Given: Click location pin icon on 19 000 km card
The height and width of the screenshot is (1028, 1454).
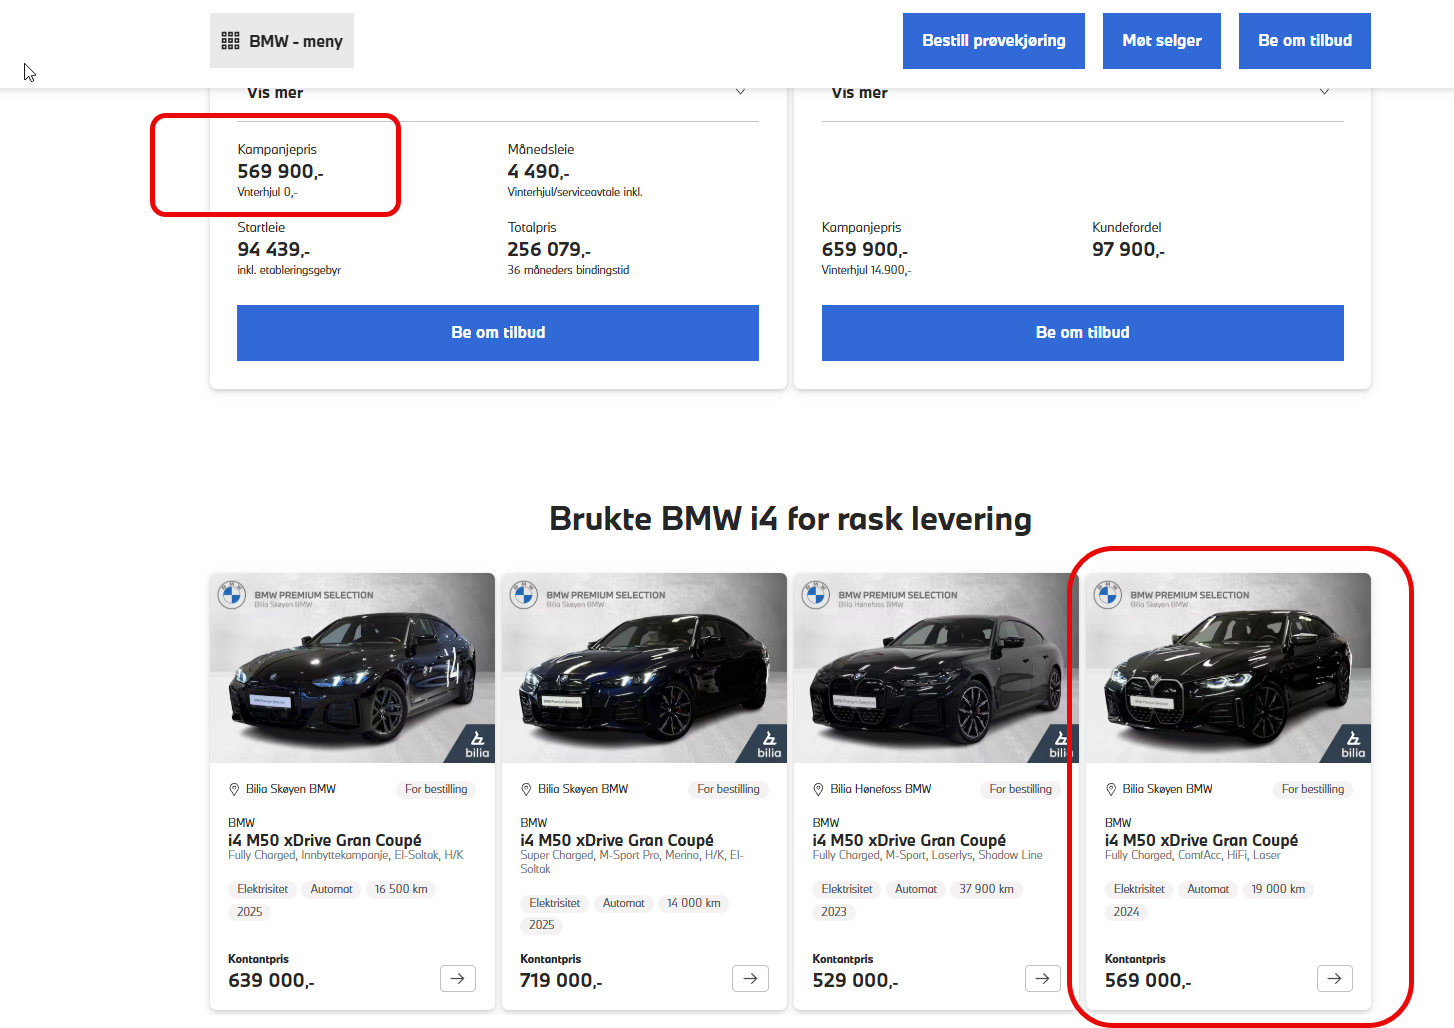Looking at the screenshot, I should [1110, 789].
